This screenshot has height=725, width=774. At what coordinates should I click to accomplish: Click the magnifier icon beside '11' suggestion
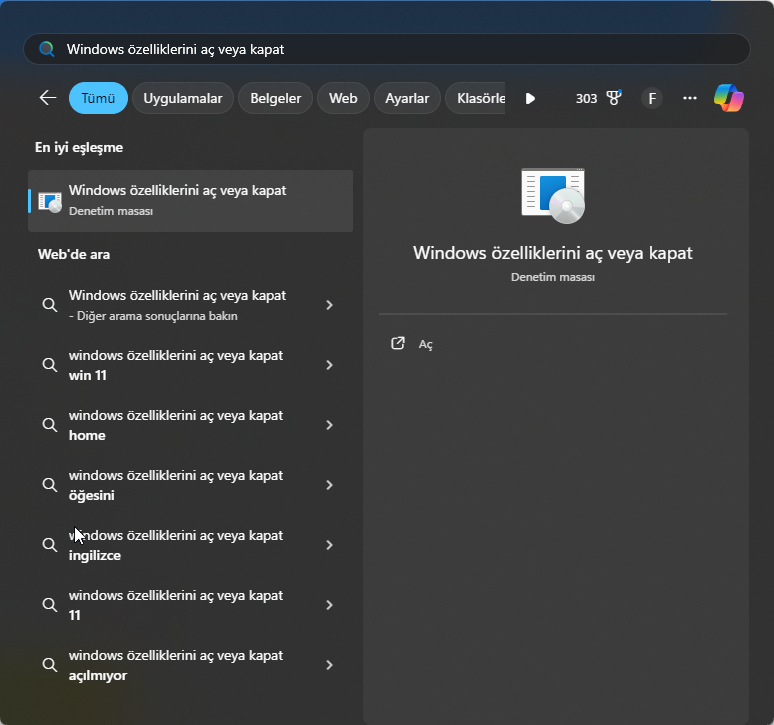click(x=49, y=605)
